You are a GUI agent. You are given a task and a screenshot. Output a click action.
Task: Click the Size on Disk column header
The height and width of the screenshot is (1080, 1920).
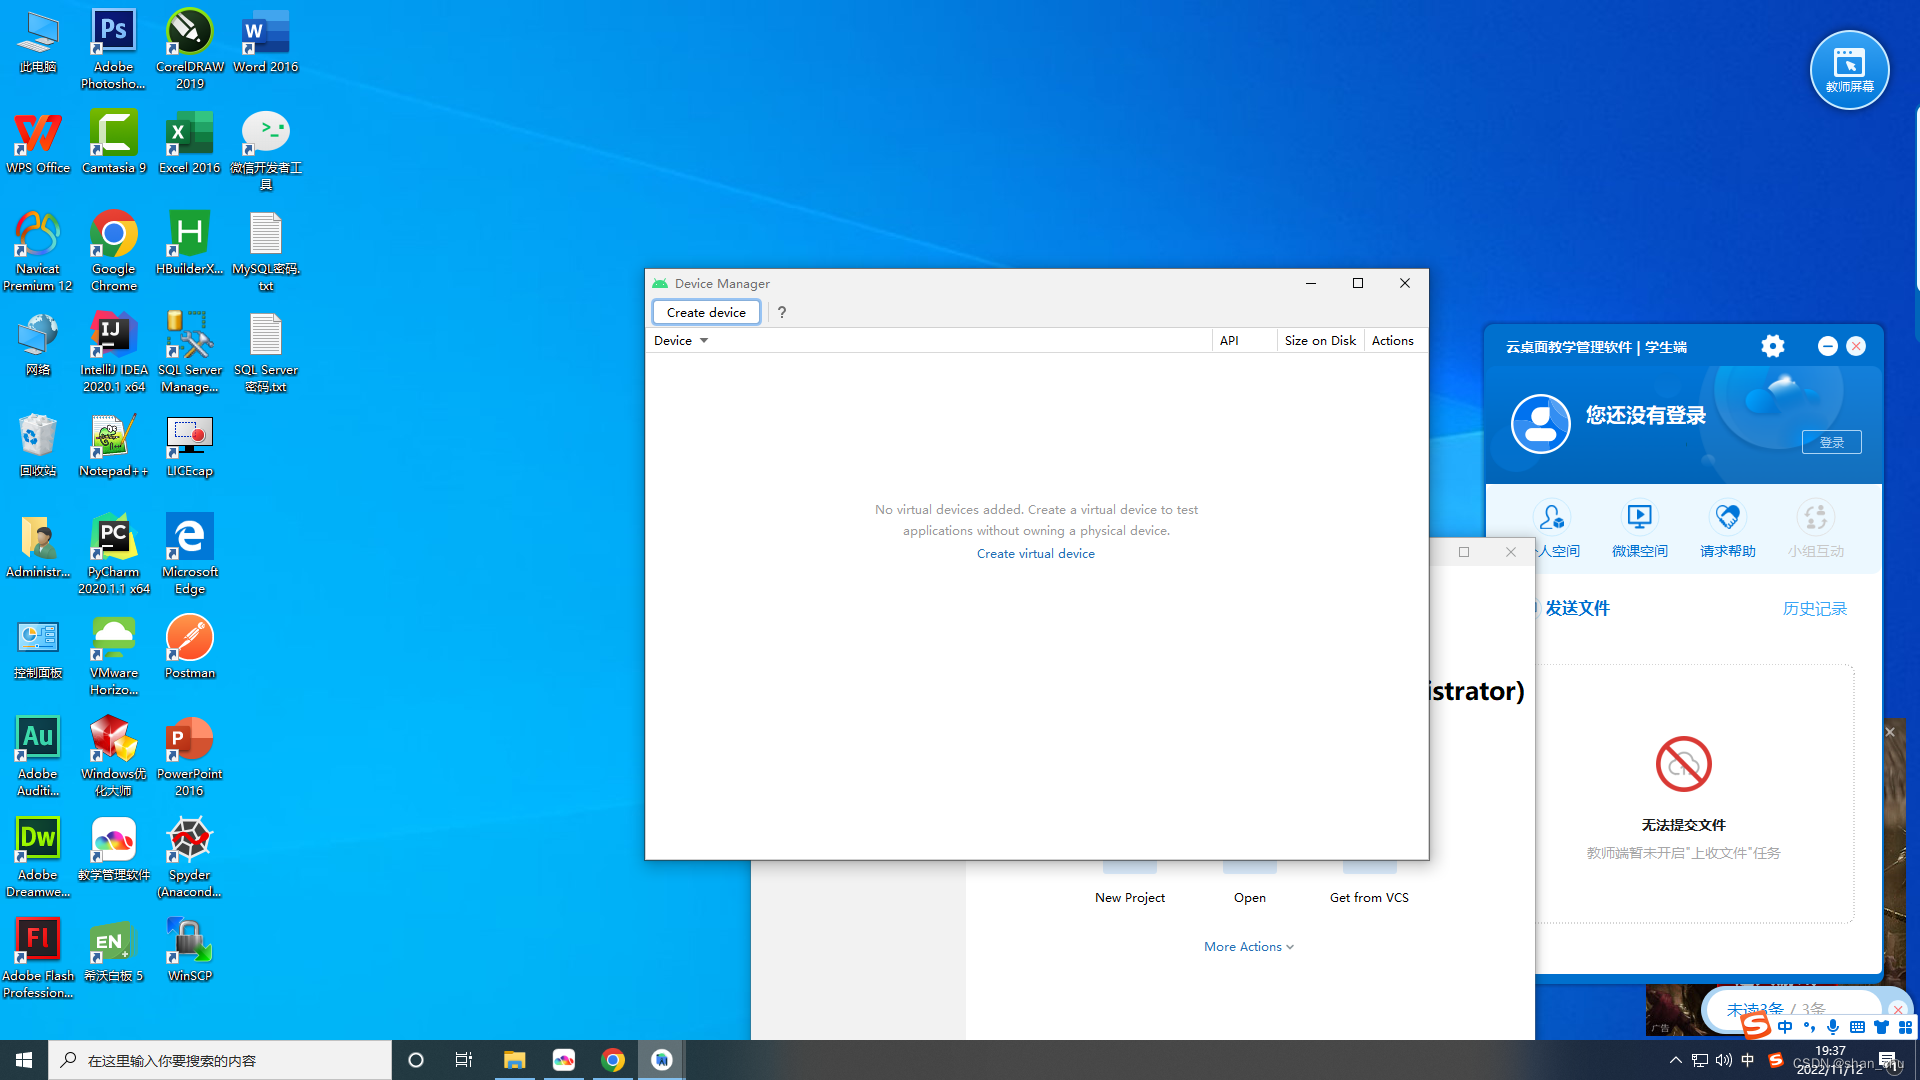[1320, 341]
